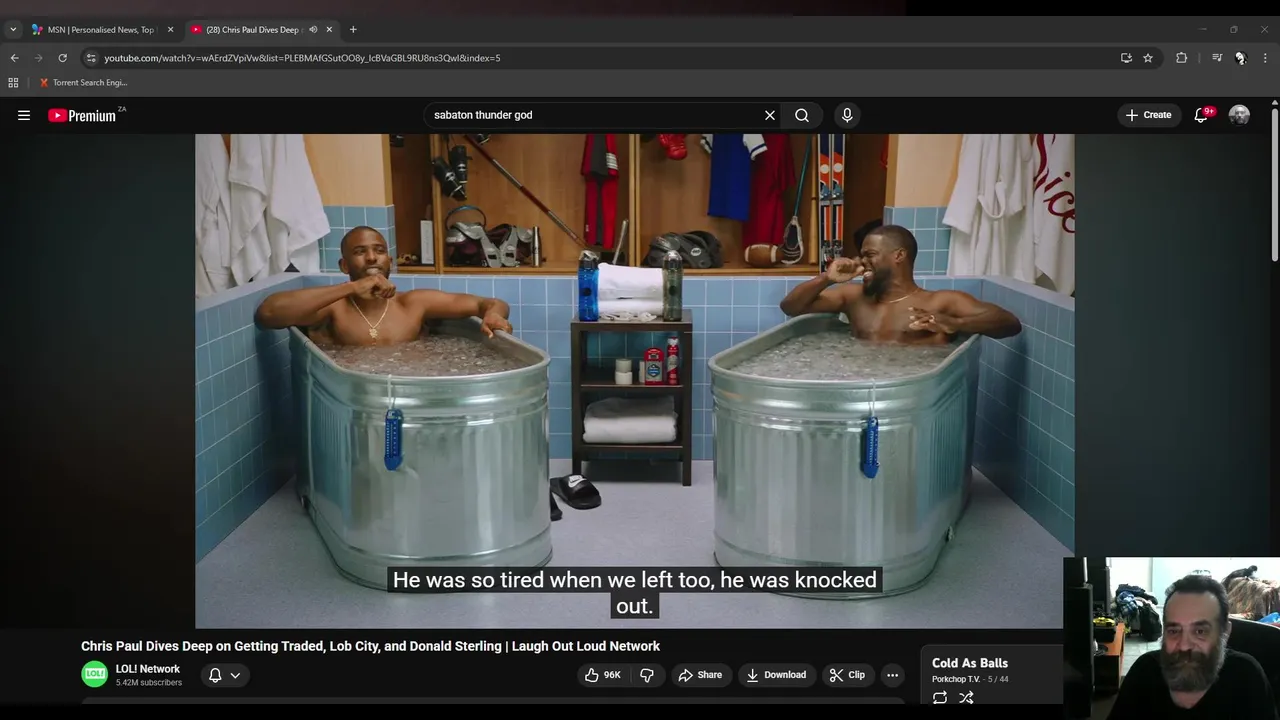Open the apps grid in the bookmarks bar
Viewport: 1280px width, 720px height.
13,83
